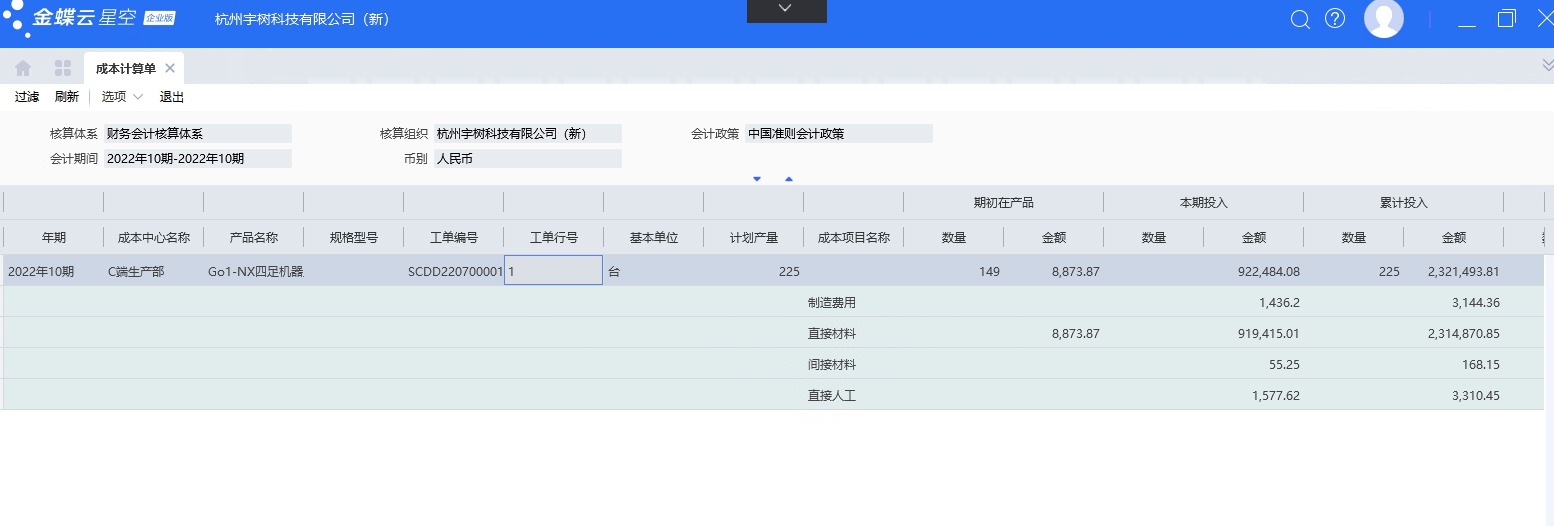Click the 3,310.45 amount cell

pos(1454,395)
